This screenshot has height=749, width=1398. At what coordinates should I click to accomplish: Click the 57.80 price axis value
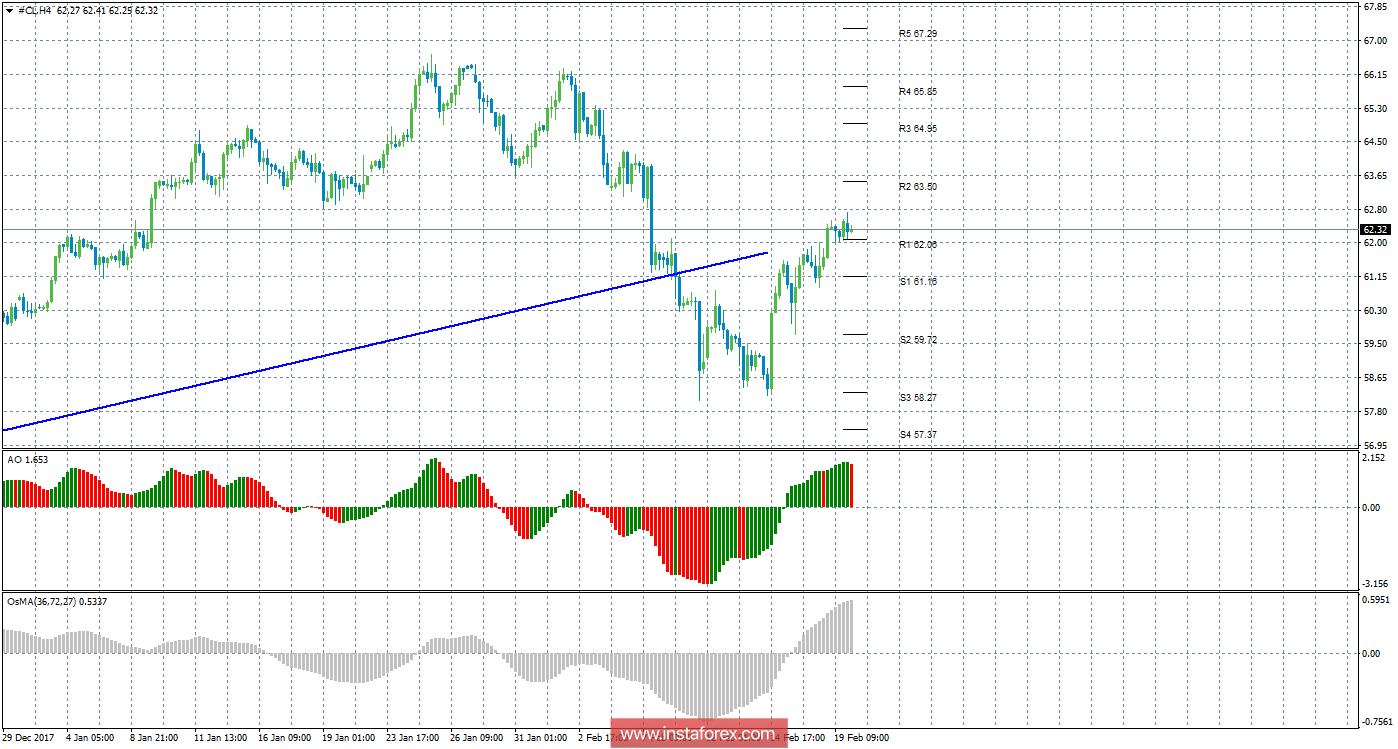[1375, 412]
